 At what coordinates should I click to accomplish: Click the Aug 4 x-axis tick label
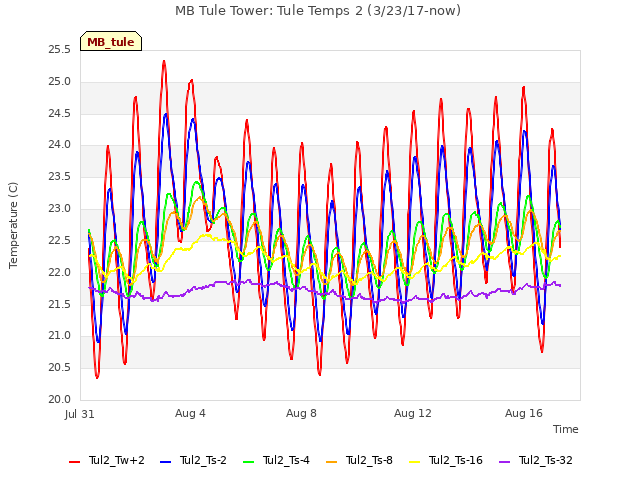pyautogui.click(x=190, y=413)
